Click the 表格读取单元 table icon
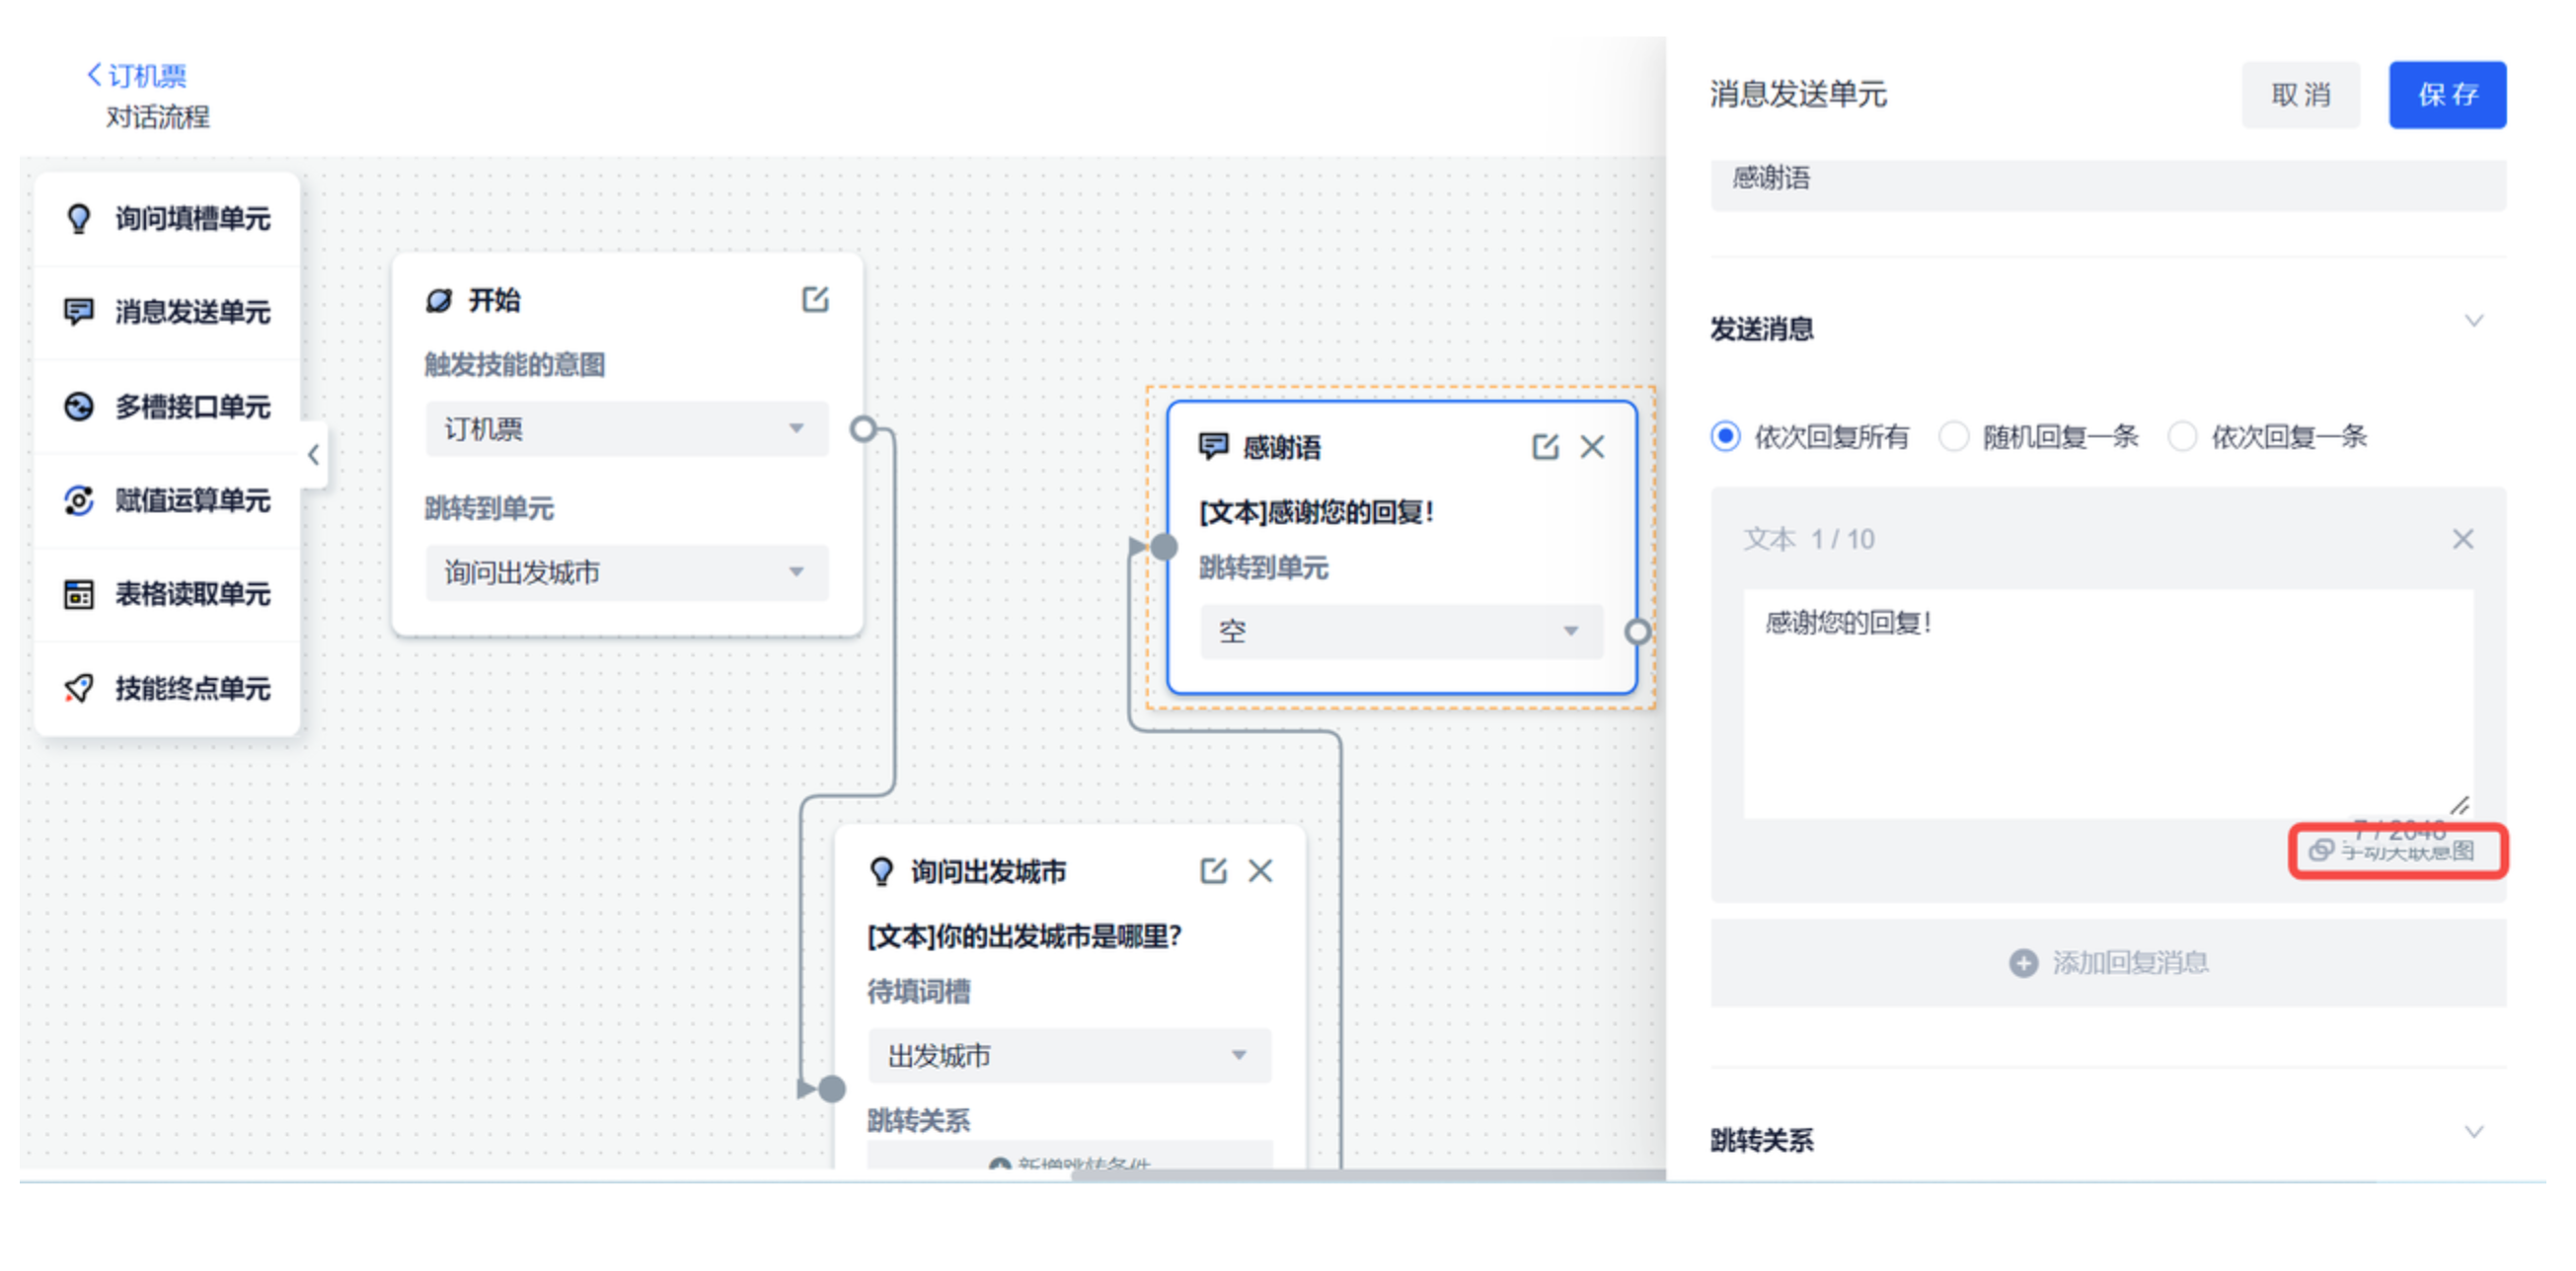Viewport: 2576px width, 1271px height. coord(78,594)
